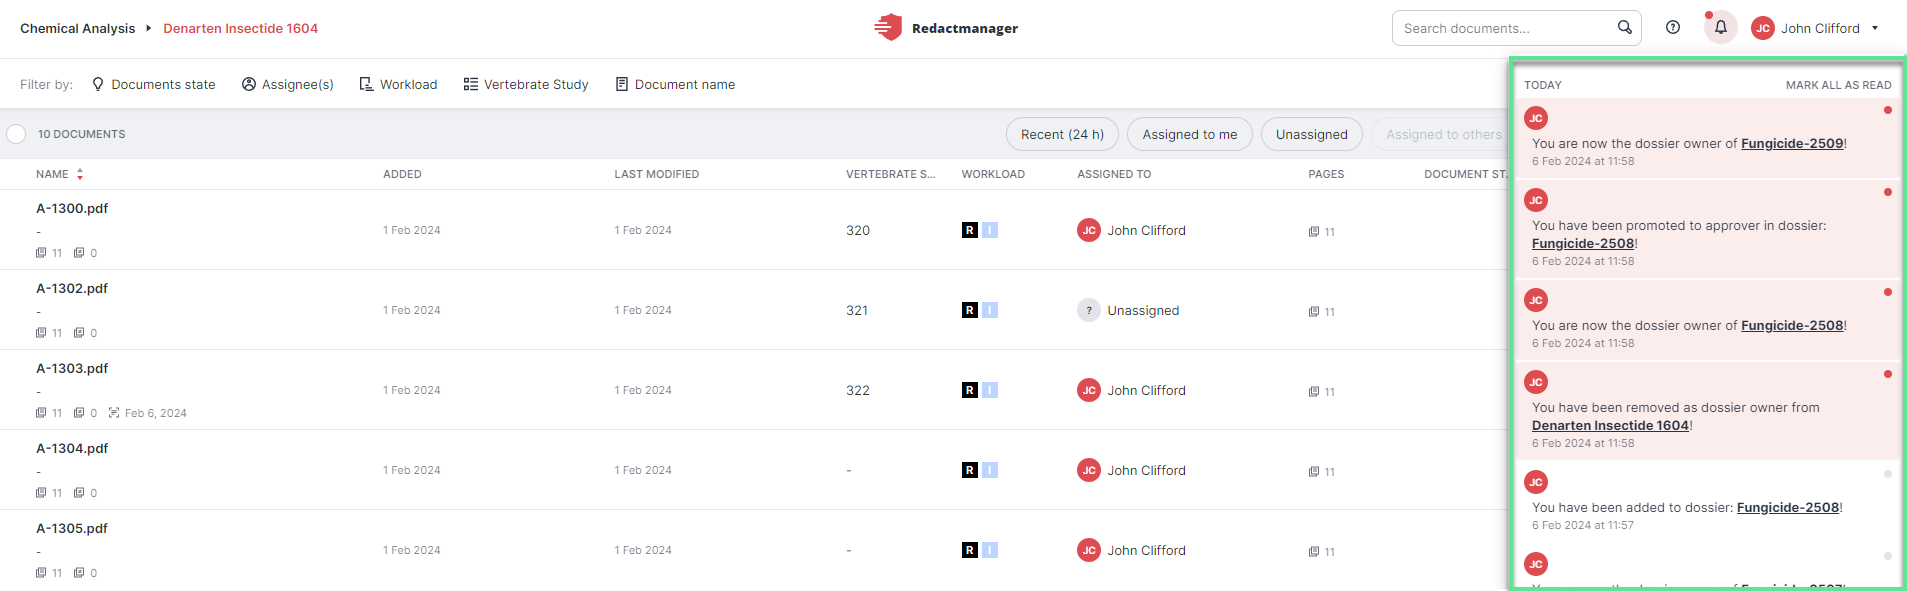Open the notifications bell icon
Image resolution: width=1907 pixels, height=591 pixels.
1720,28
